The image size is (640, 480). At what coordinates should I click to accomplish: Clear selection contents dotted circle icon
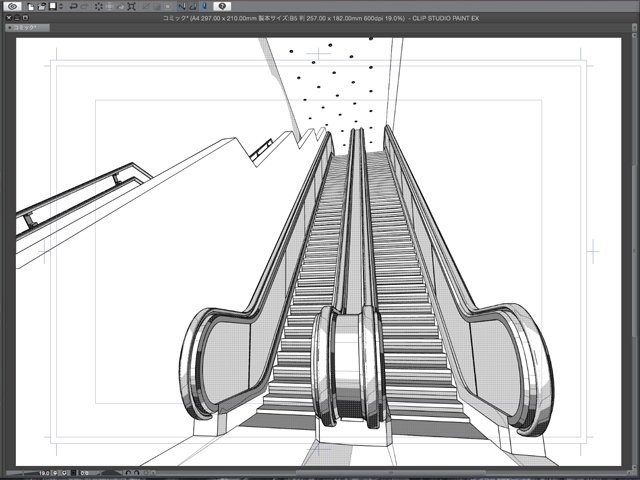99,6
